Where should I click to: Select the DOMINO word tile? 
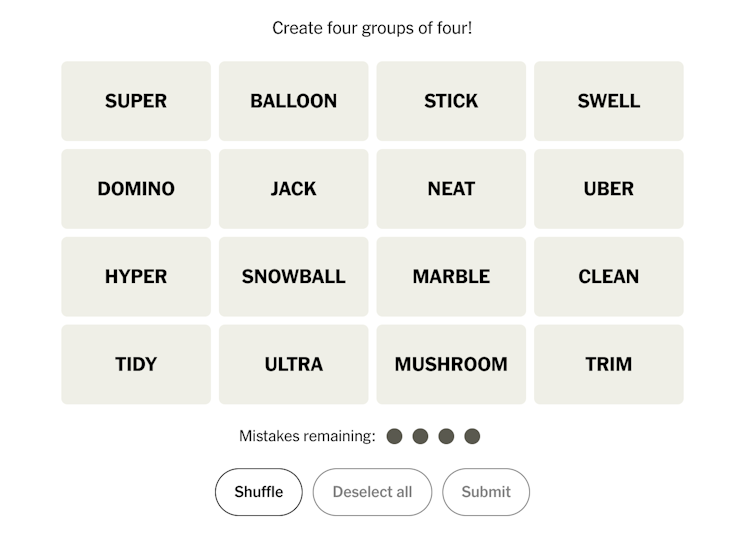click(136, 189)
